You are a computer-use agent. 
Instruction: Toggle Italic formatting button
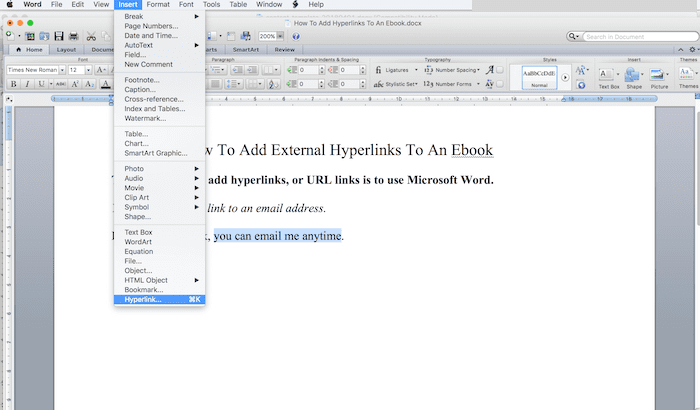coord(28,85)
